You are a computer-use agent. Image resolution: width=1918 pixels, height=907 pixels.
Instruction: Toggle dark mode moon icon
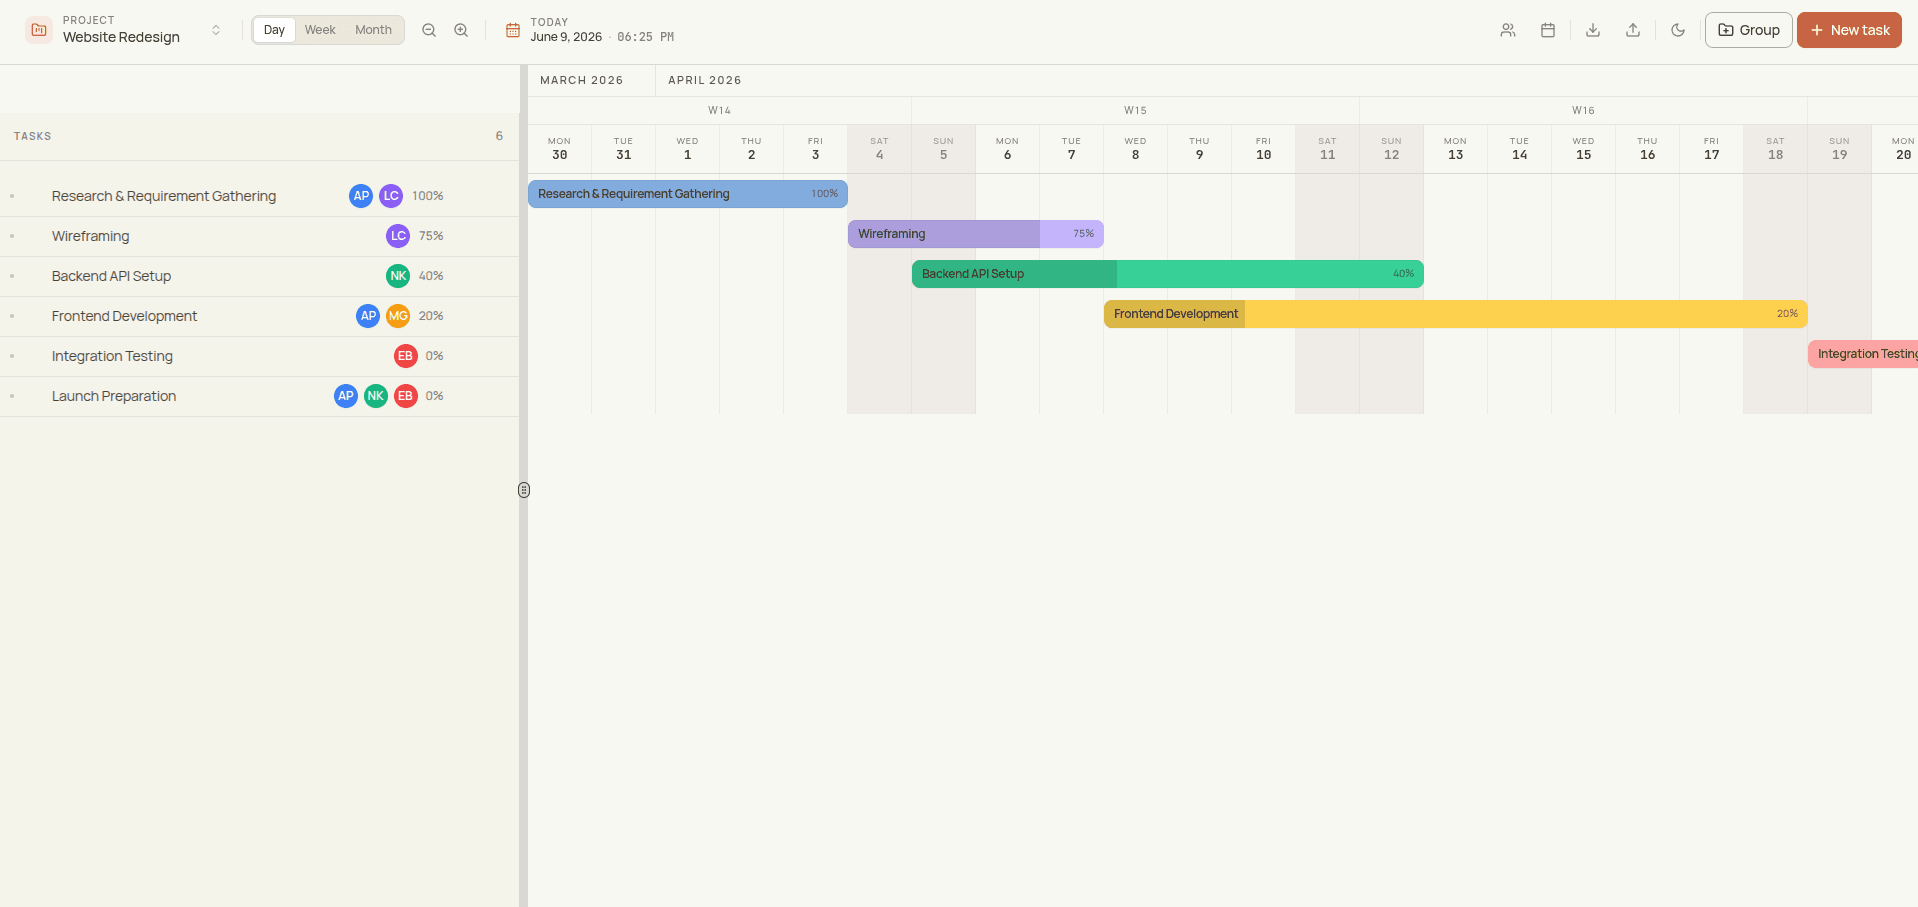[x=1678, y=30]
